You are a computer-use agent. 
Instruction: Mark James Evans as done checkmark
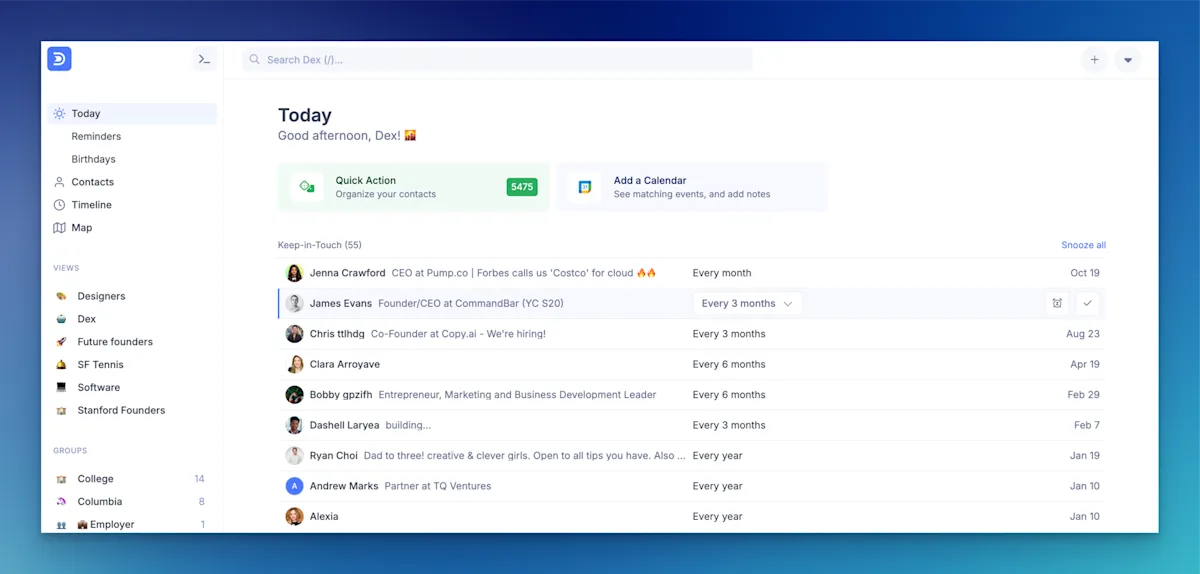[x=1088, y=303]
